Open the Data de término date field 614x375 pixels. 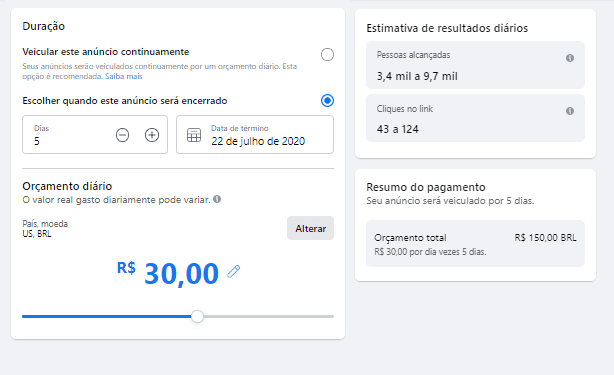[x=255, y=135]
